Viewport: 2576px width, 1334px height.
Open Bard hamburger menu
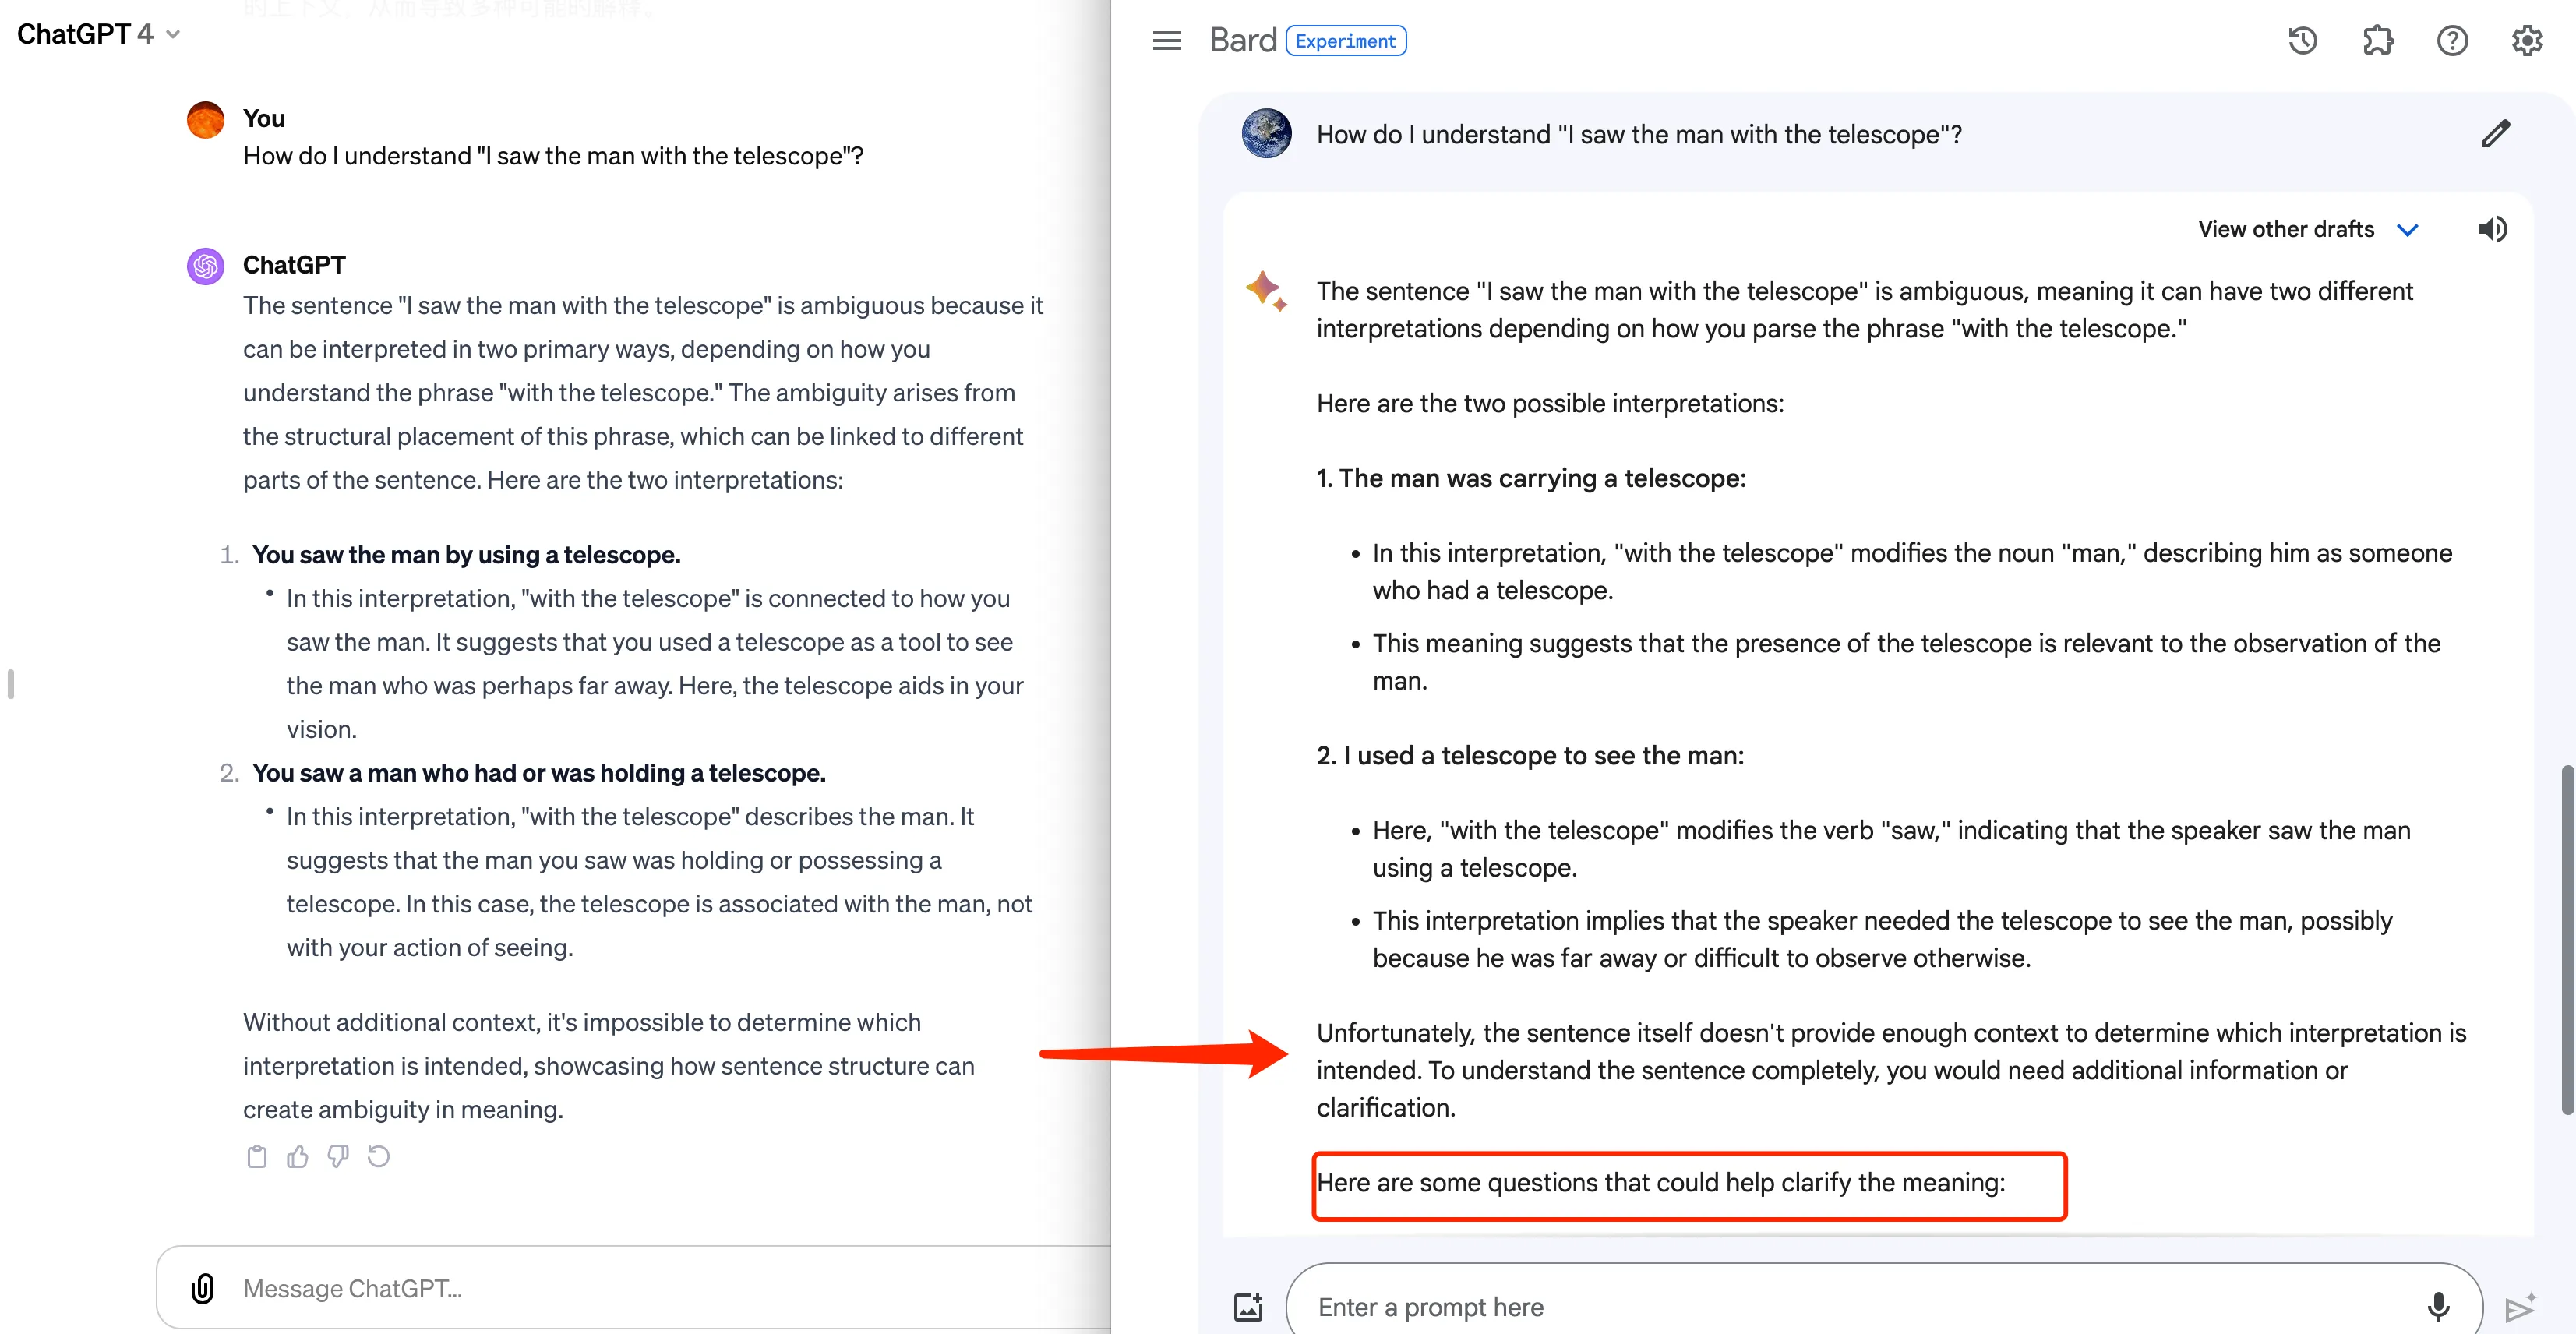(1166, 41)
